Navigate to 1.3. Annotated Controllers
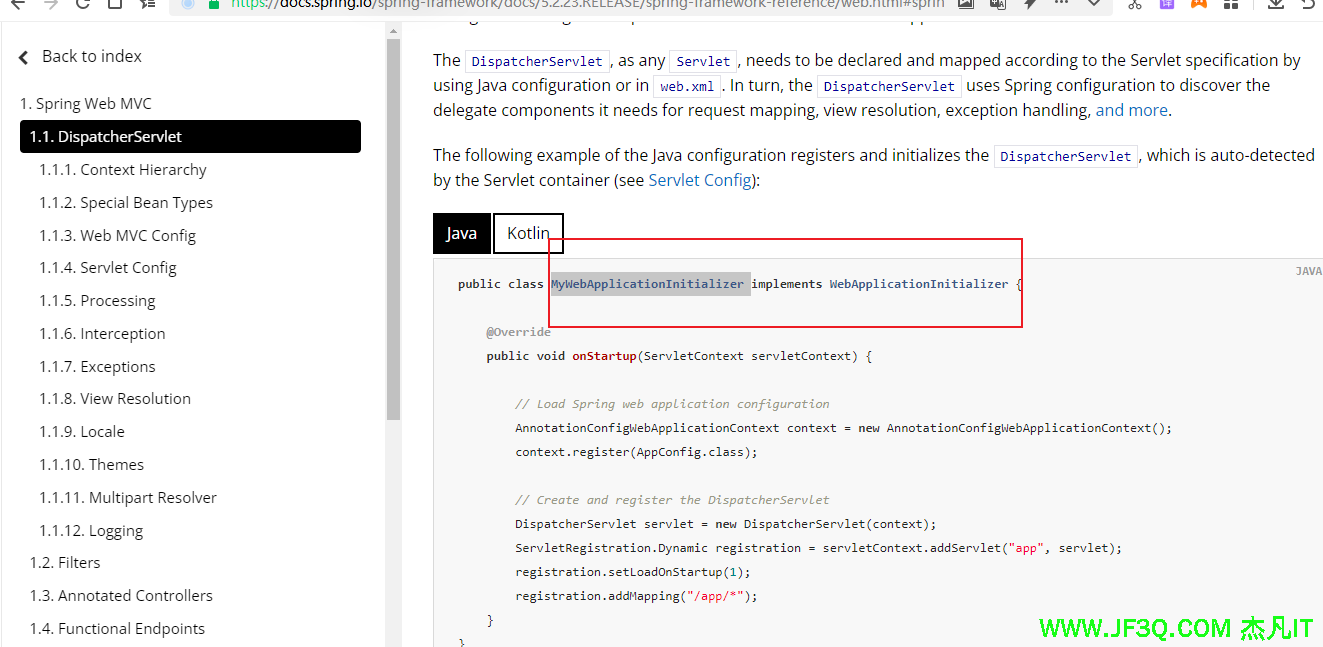The image size is (1323, 647). pyautogui.click(x=121, y=595)
